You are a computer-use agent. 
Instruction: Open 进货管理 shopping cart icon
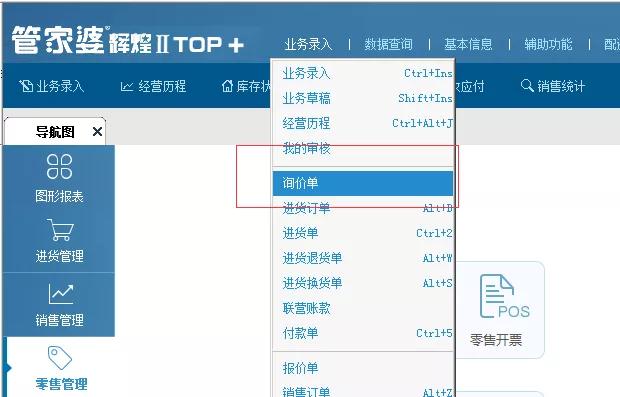60,230
